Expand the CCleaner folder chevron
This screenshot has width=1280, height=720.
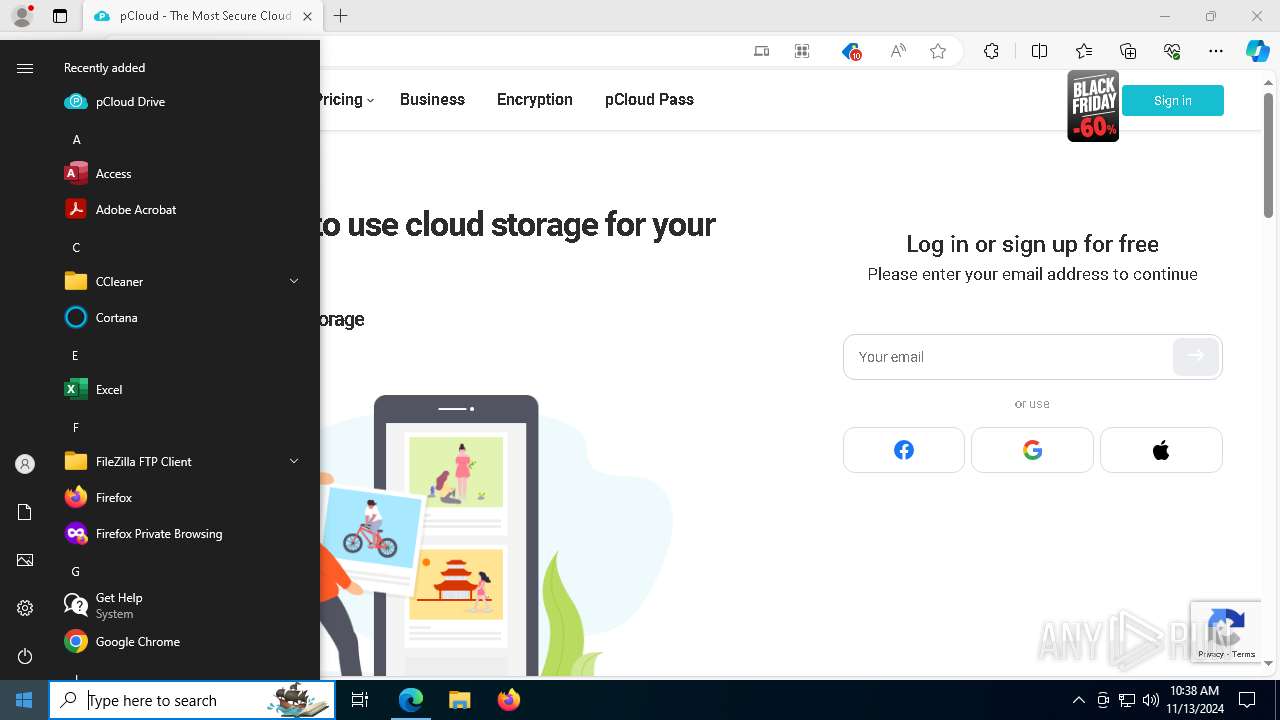(294, 282)
